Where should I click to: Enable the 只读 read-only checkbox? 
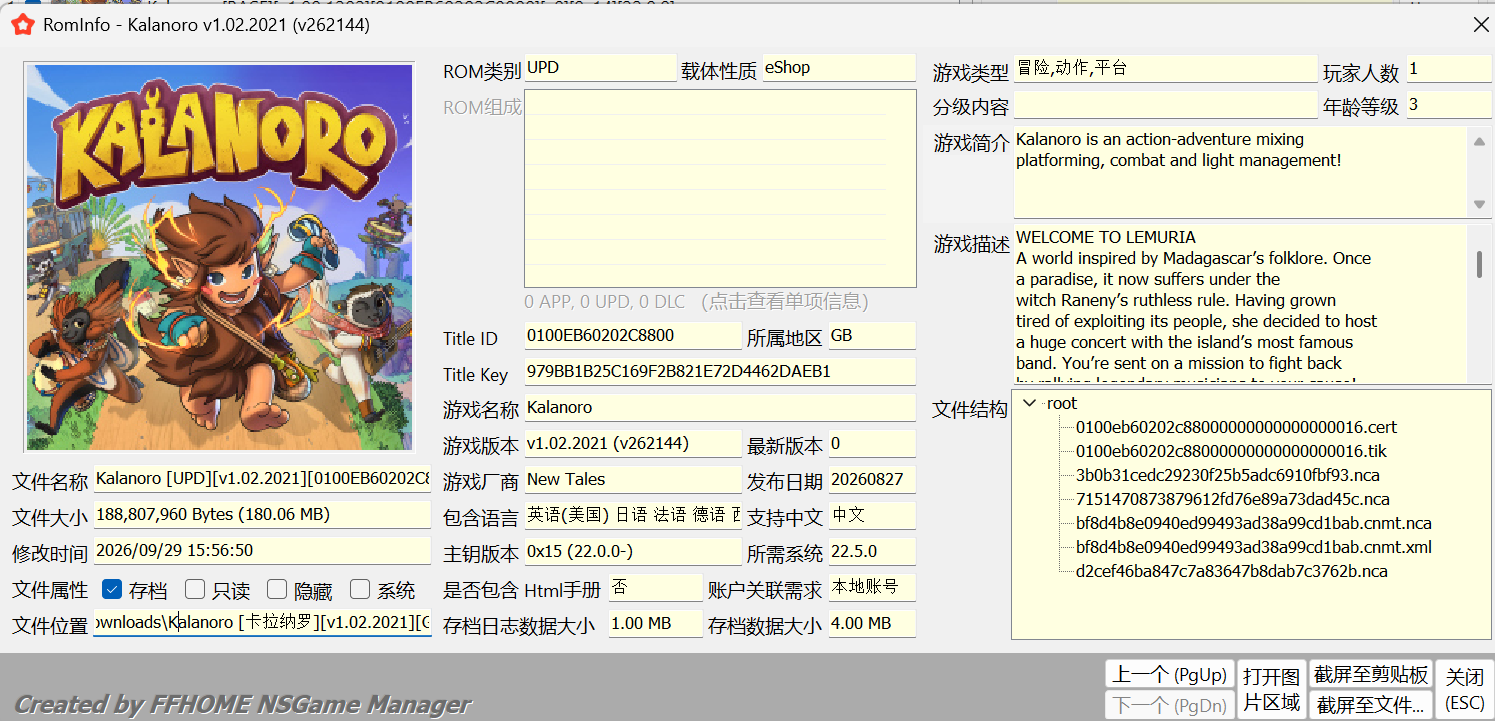(x=195, y=589)
